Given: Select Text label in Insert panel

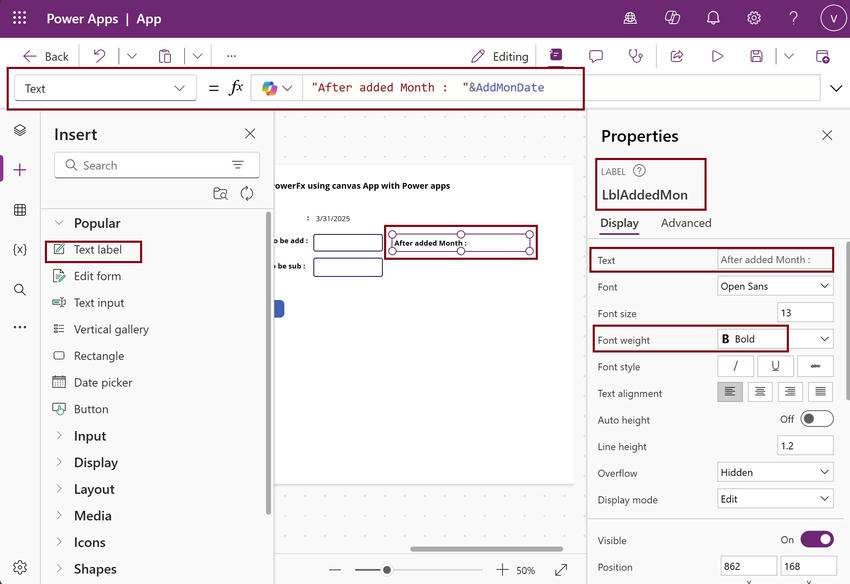Looking at the screenshot, I should tap(97, 249).
